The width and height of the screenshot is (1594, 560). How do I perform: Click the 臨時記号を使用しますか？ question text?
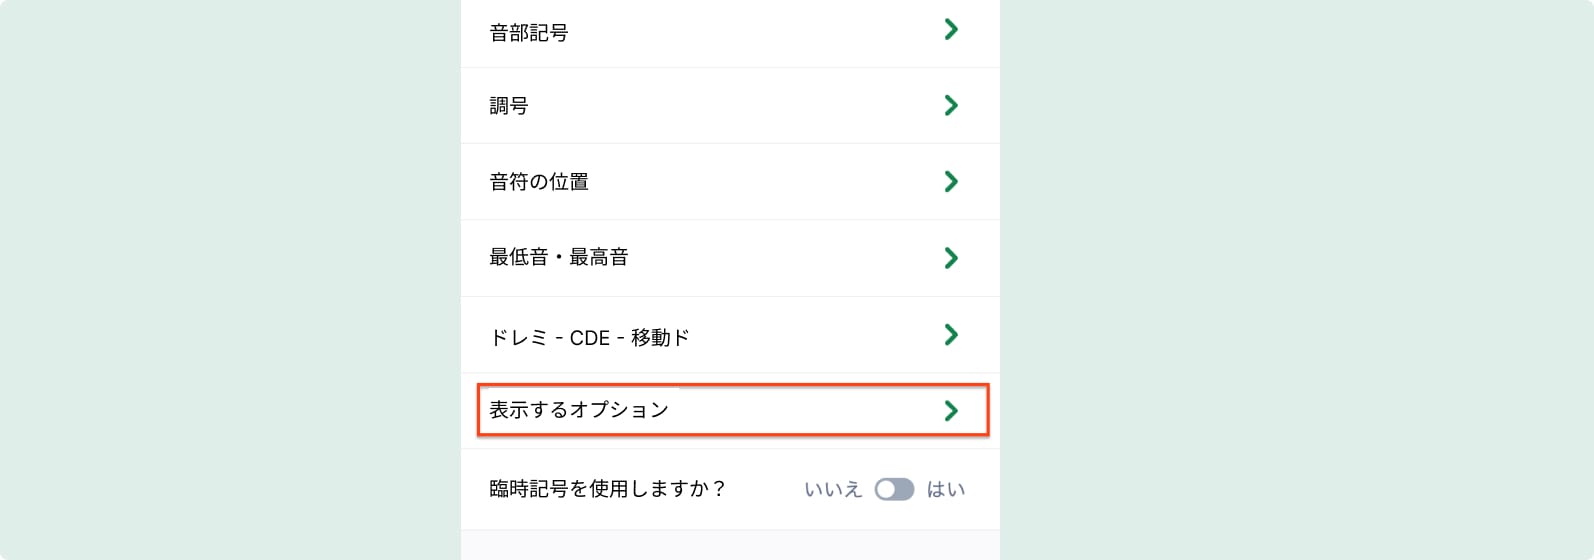[x=608, y=489]
